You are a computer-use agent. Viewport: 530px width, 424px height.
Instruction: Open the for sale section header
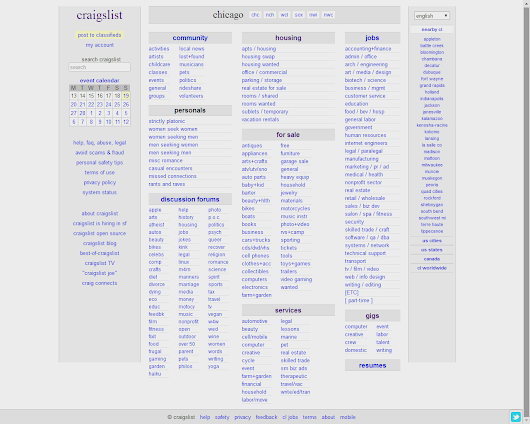(x=288, y=135)
